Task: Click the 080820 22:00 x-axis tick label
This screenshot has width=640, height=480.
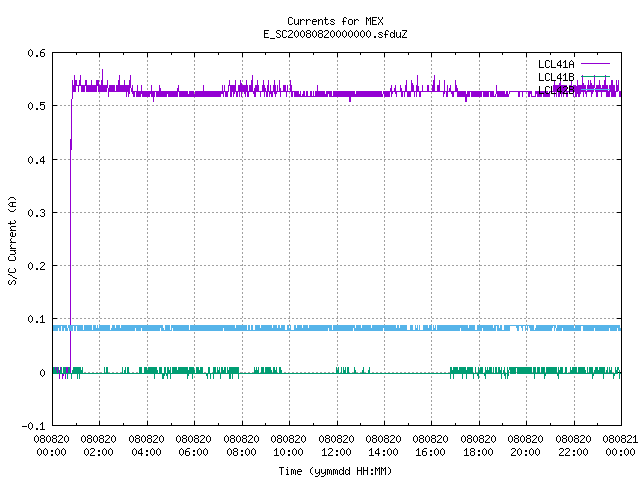Action: click(x=573, y=446)
